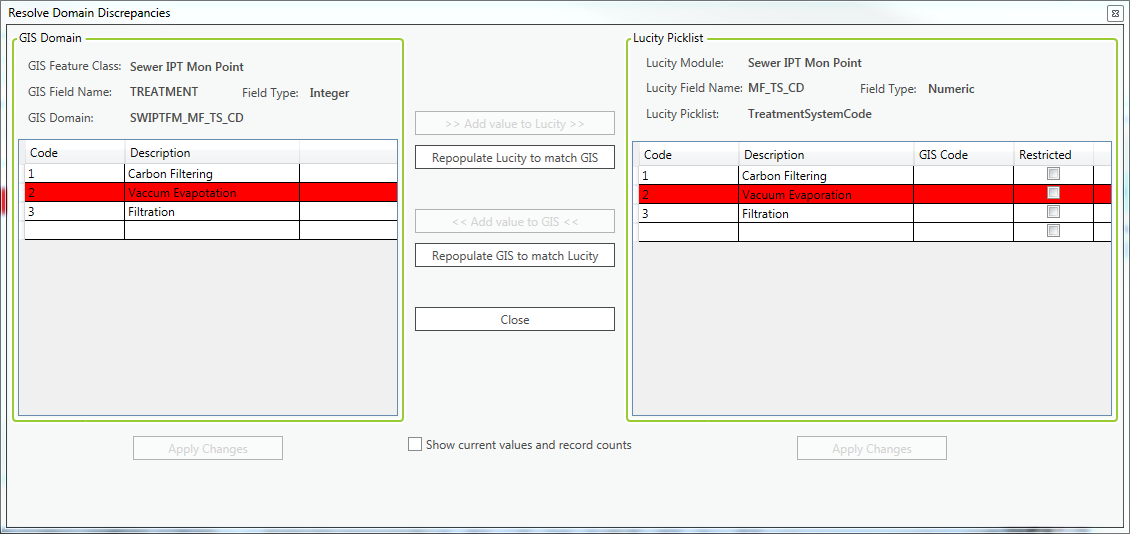Click GIS Code cell for Vacuum Evaporation
The width and height of the screenshot is (1130, 534).
tap(964, 195)
